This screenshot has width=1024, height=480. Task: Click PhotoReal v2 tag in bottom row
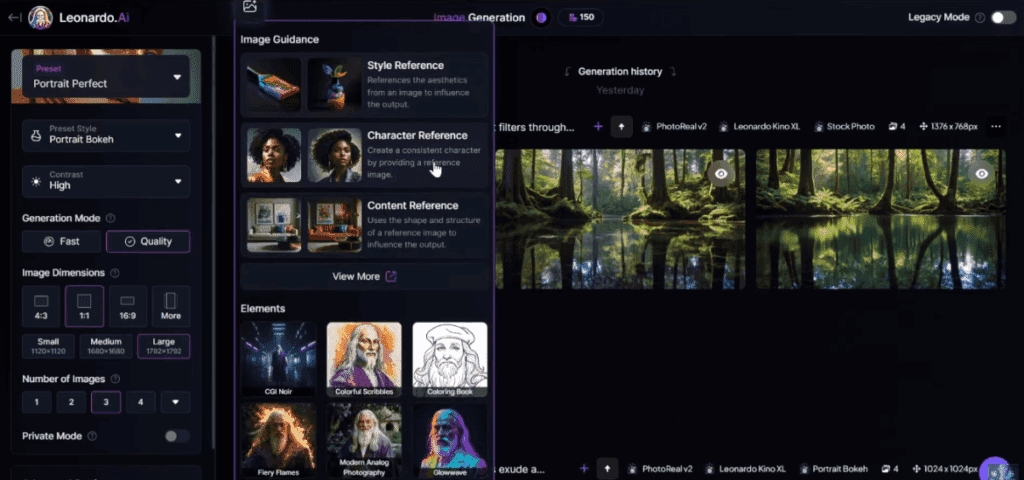tap(660, 469)
